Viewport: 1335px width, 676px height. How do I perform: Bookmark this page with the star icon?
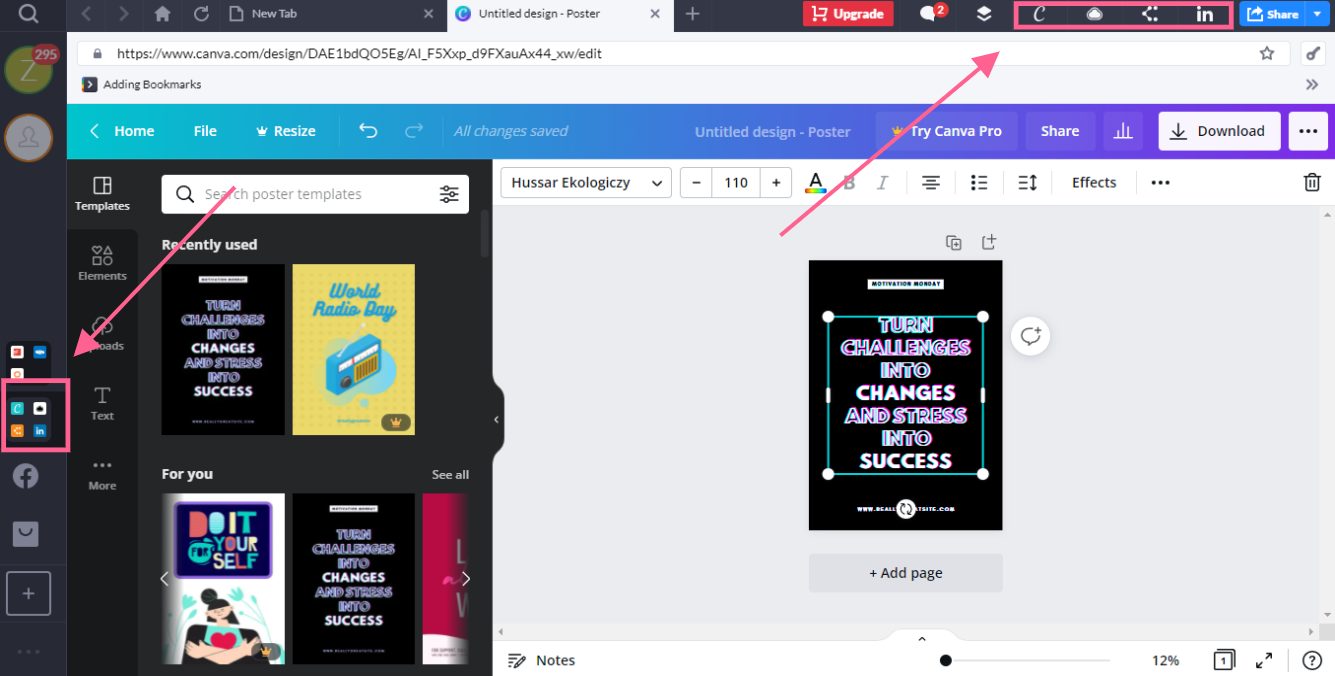coord(1267,54)
